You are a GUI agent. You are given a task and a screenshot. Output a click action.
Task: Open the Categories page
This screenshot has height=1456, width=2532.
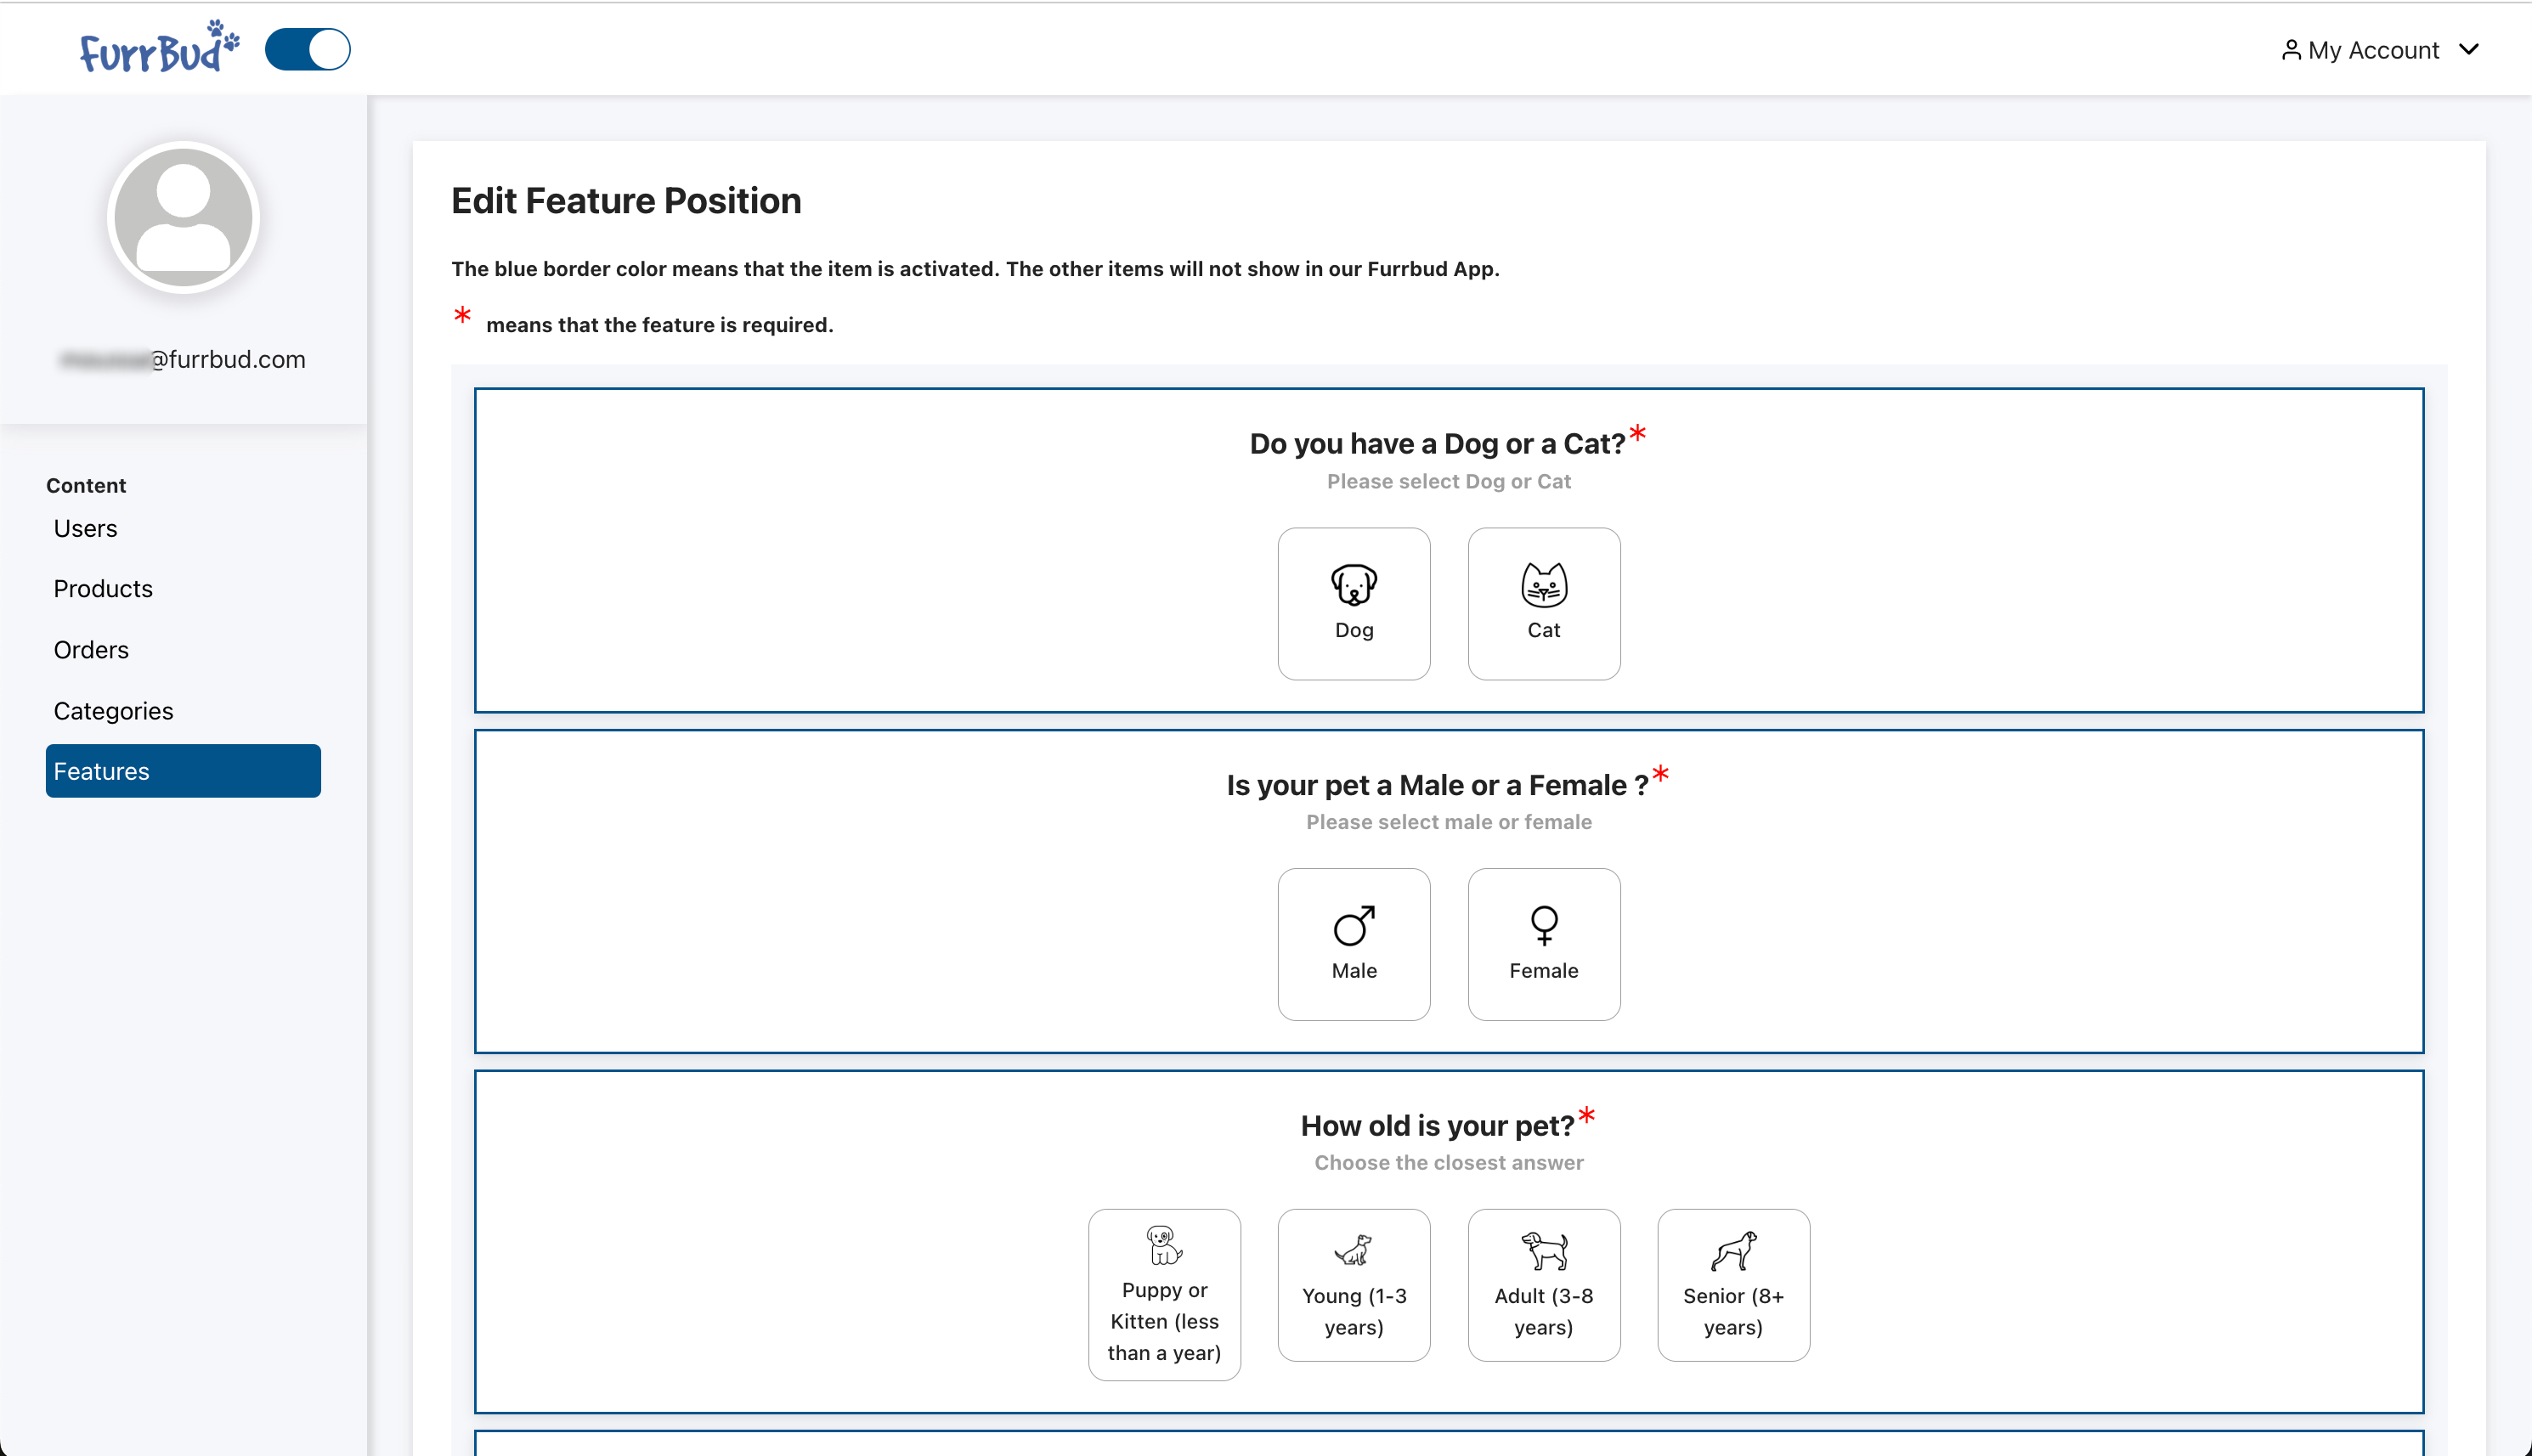[x=113, y=710]
